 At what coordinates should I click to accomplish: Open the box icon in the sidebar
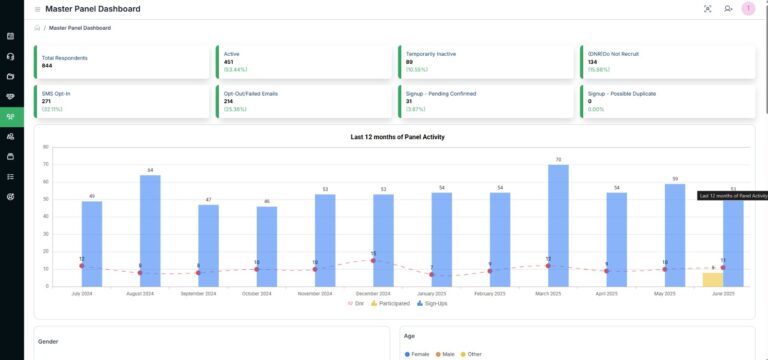click(11, 157)
